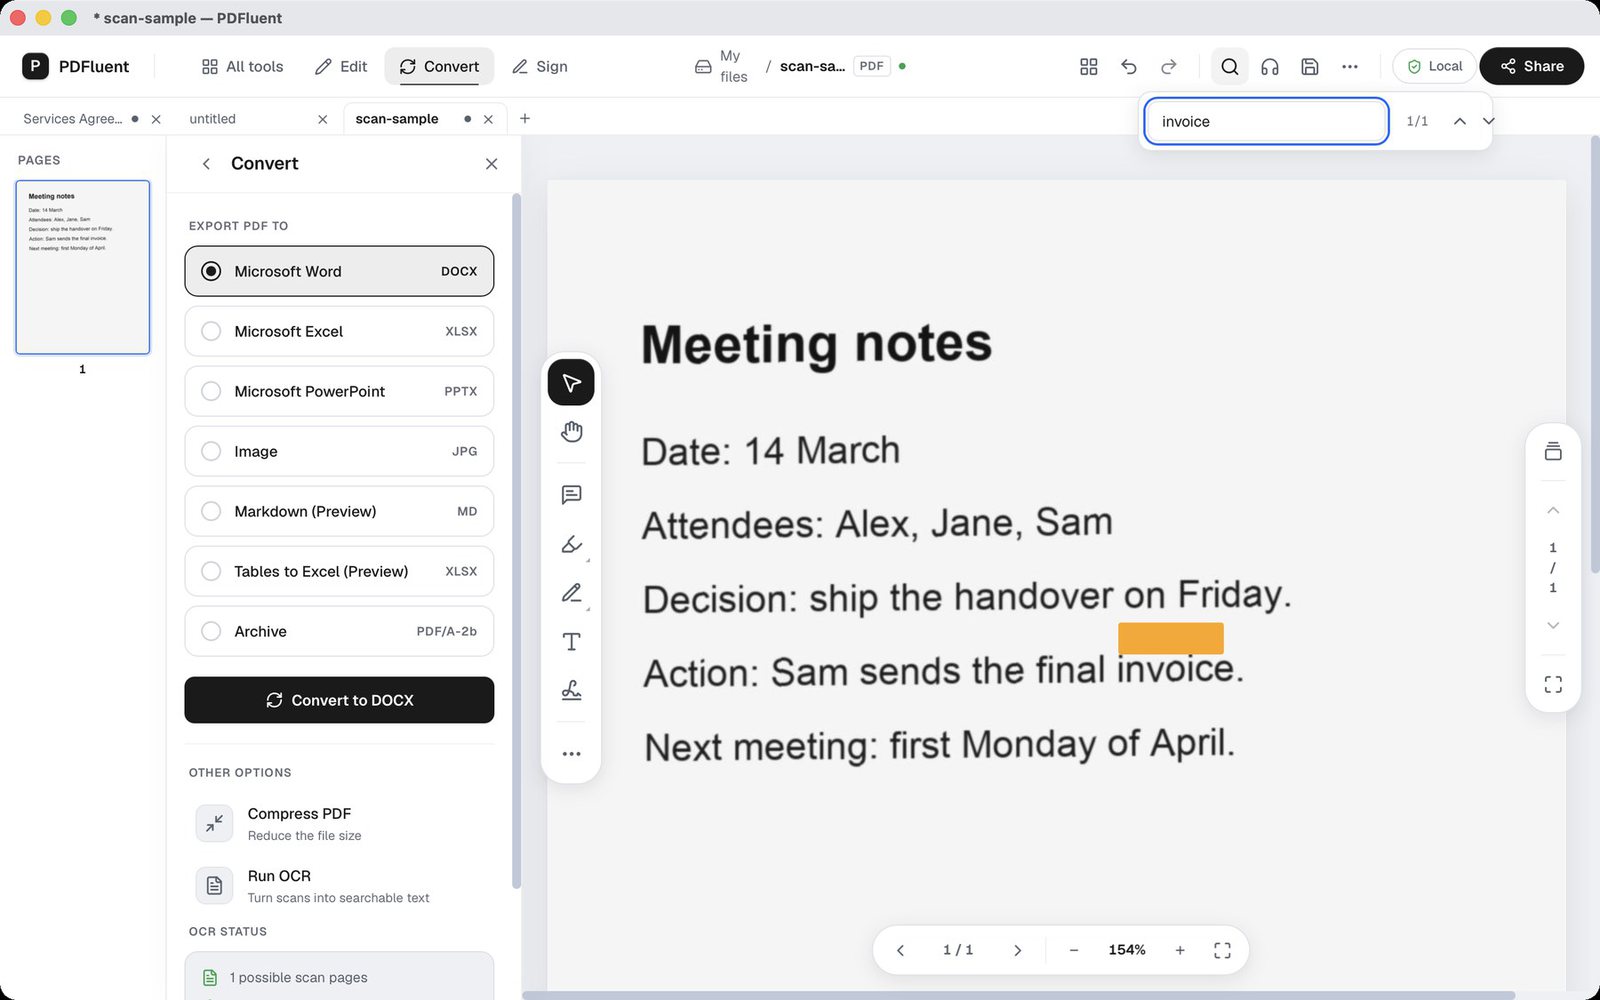Activate the hand pan tool
The width and height of the screenshot is (1600, 1000).
click(x=571, y=432)
